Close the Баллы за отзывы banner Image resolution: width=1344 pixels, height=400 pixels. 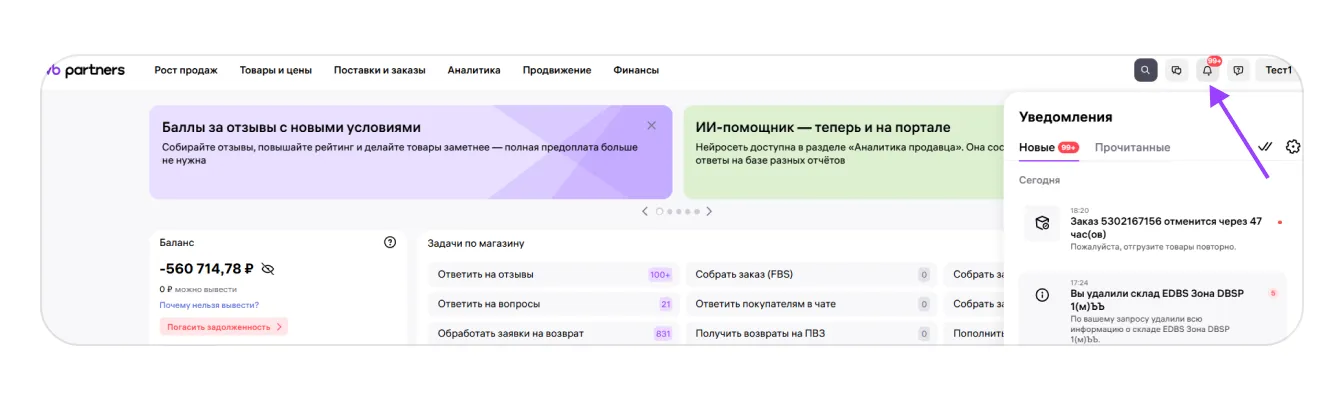pos(652,126)
